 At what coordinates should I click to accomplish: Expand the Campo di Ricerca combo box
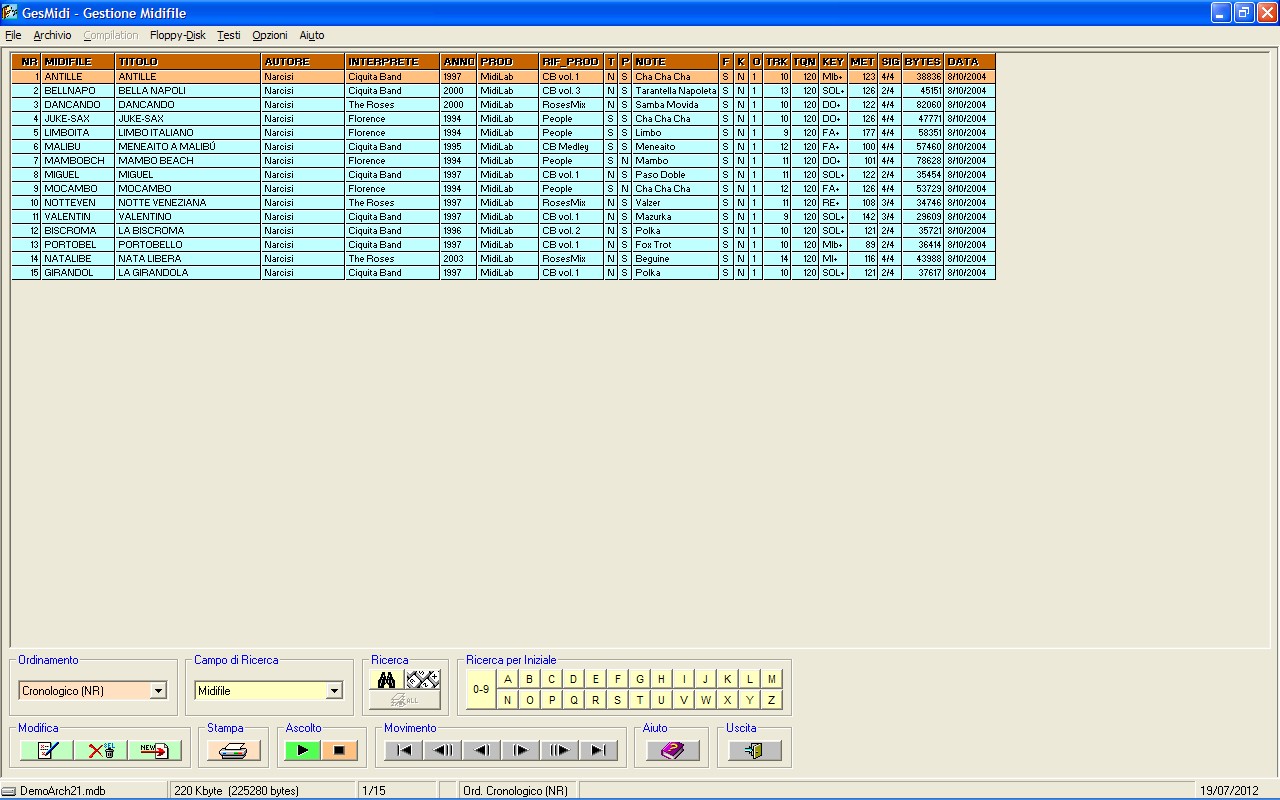pos(334,691)
